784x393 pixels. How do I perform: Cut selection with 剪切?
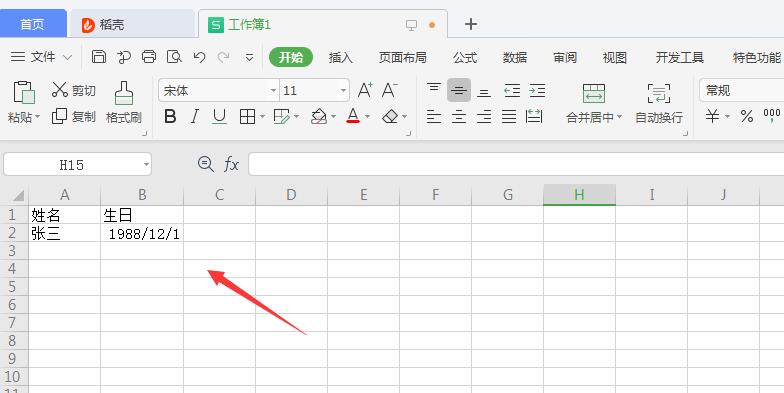74,90
